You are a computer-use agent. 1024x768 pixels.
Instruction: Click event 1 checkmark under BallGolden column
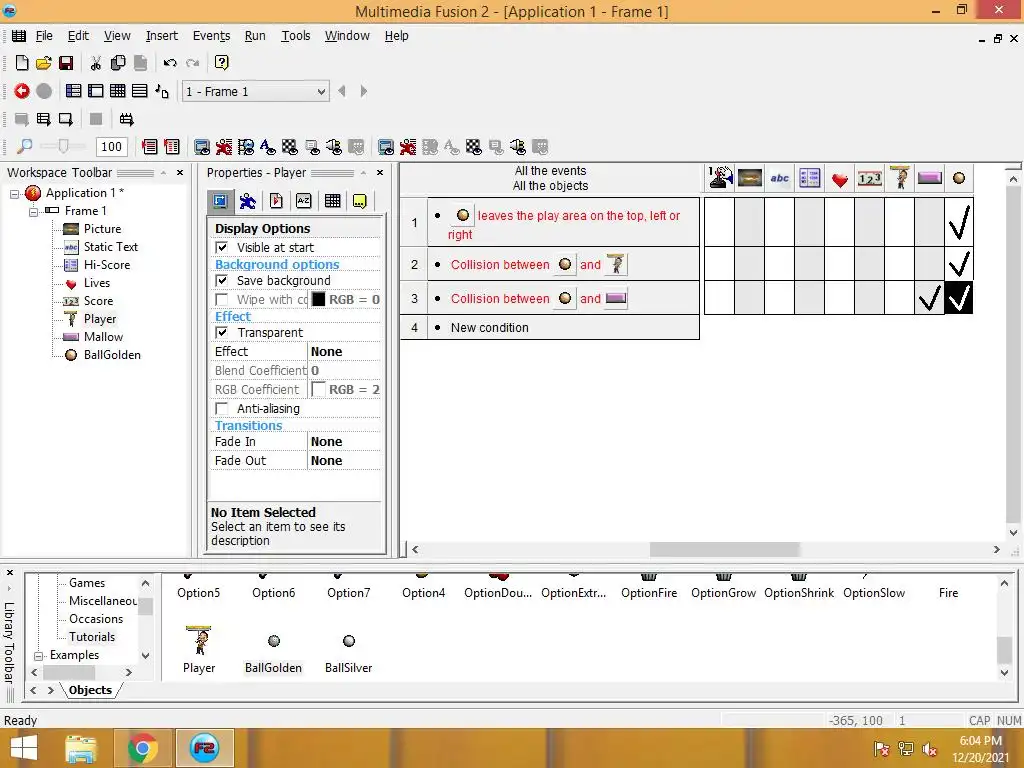click(x=959, y=222)
